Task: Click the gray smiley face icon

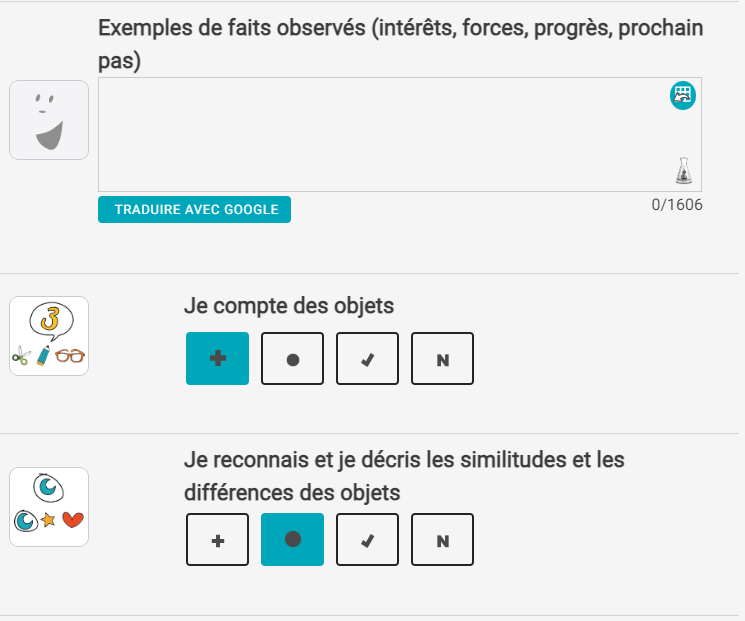Action: (x=49, y=120)
